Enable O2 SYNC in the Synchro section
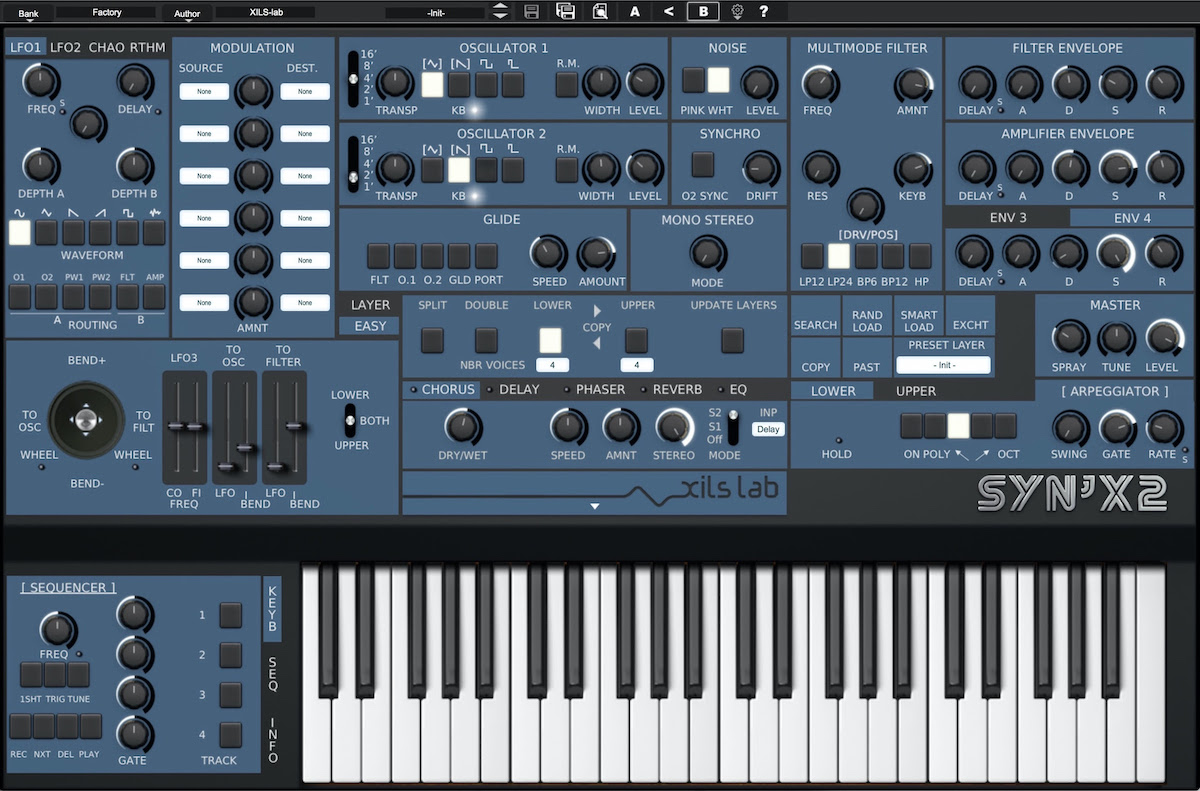The image size is (1200, 791). point(702,165)
